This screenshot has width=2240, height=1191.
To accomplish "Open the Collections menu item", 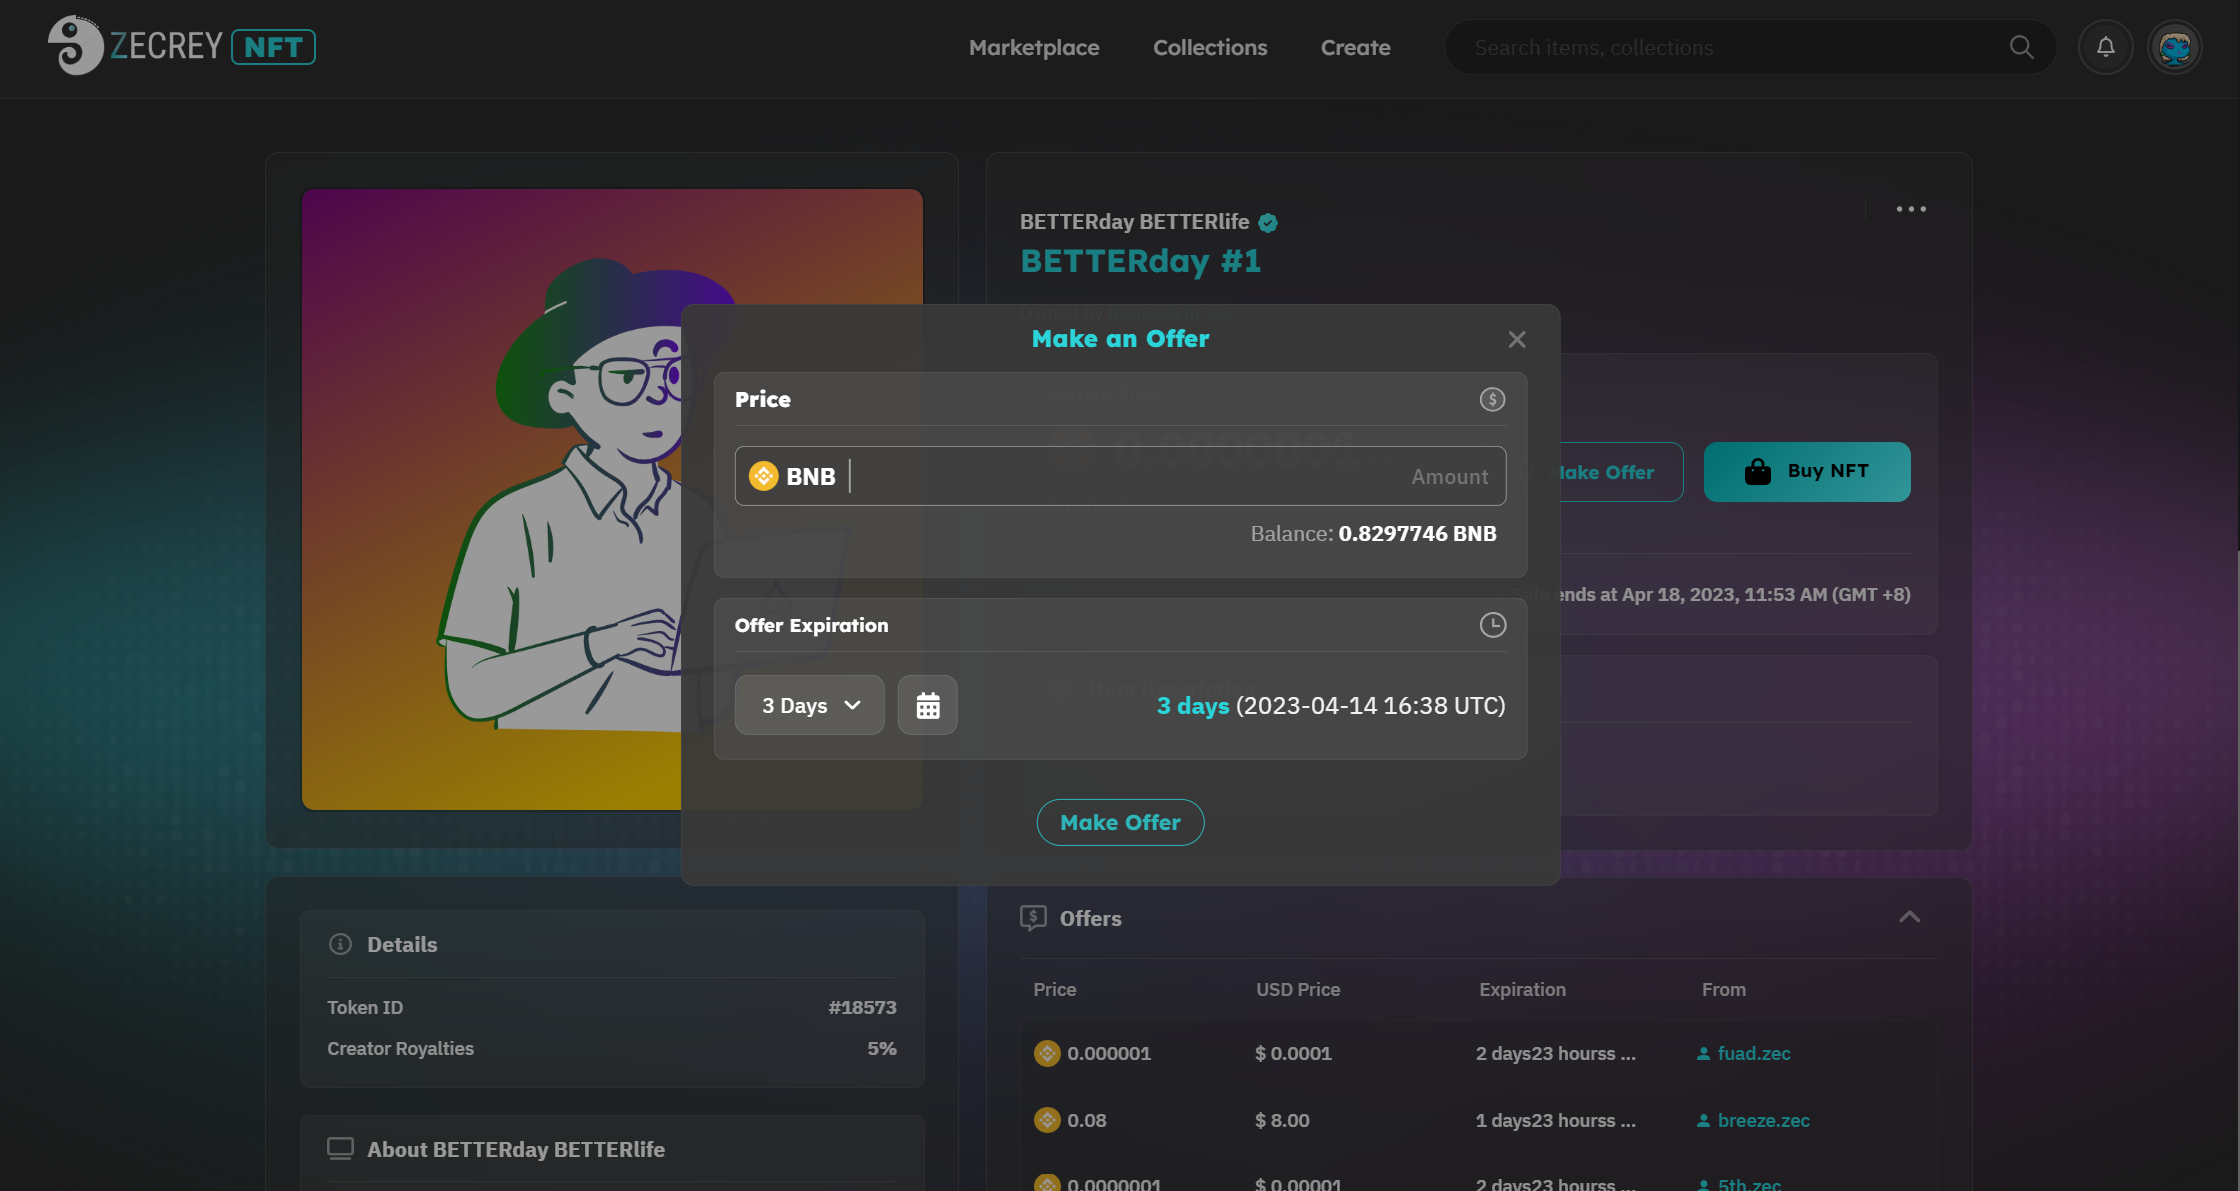I will 1209,47.
